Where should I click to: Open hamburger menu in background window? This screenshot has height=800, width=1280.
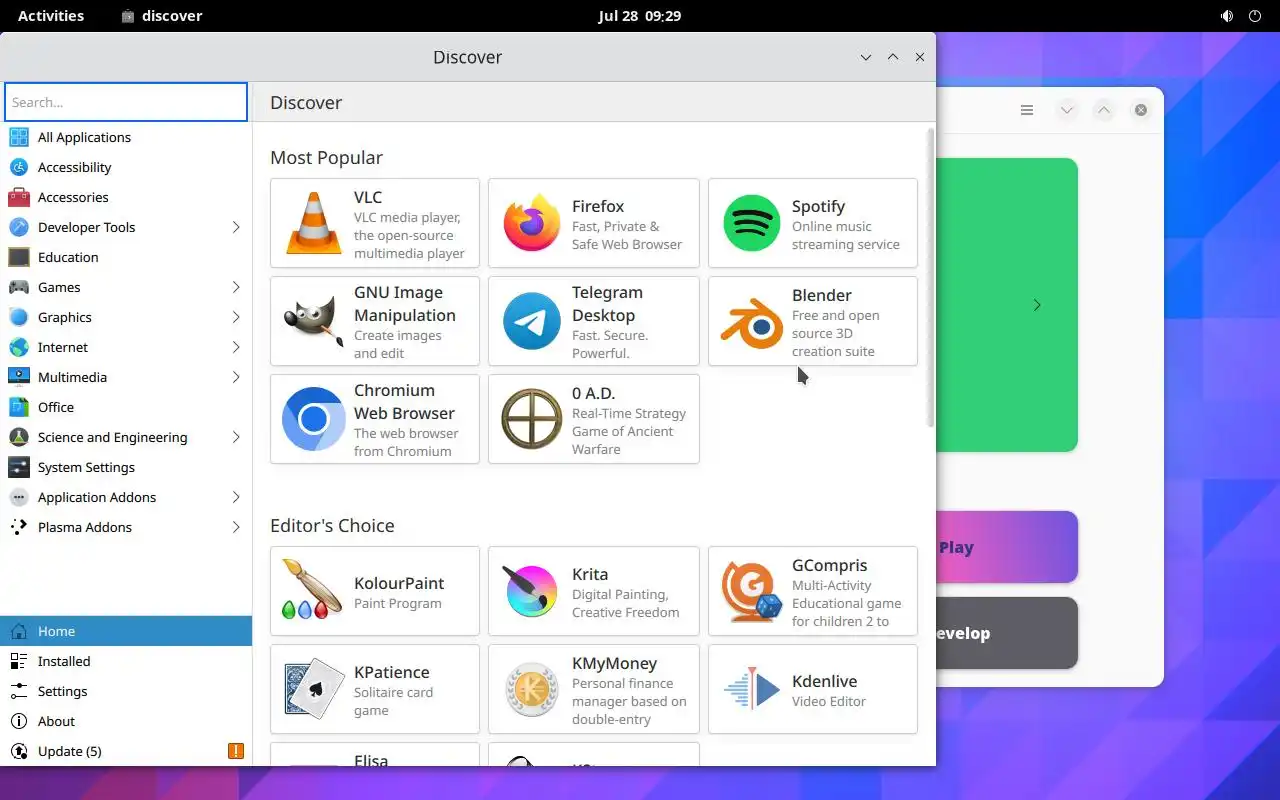[x=1027, y=110]
